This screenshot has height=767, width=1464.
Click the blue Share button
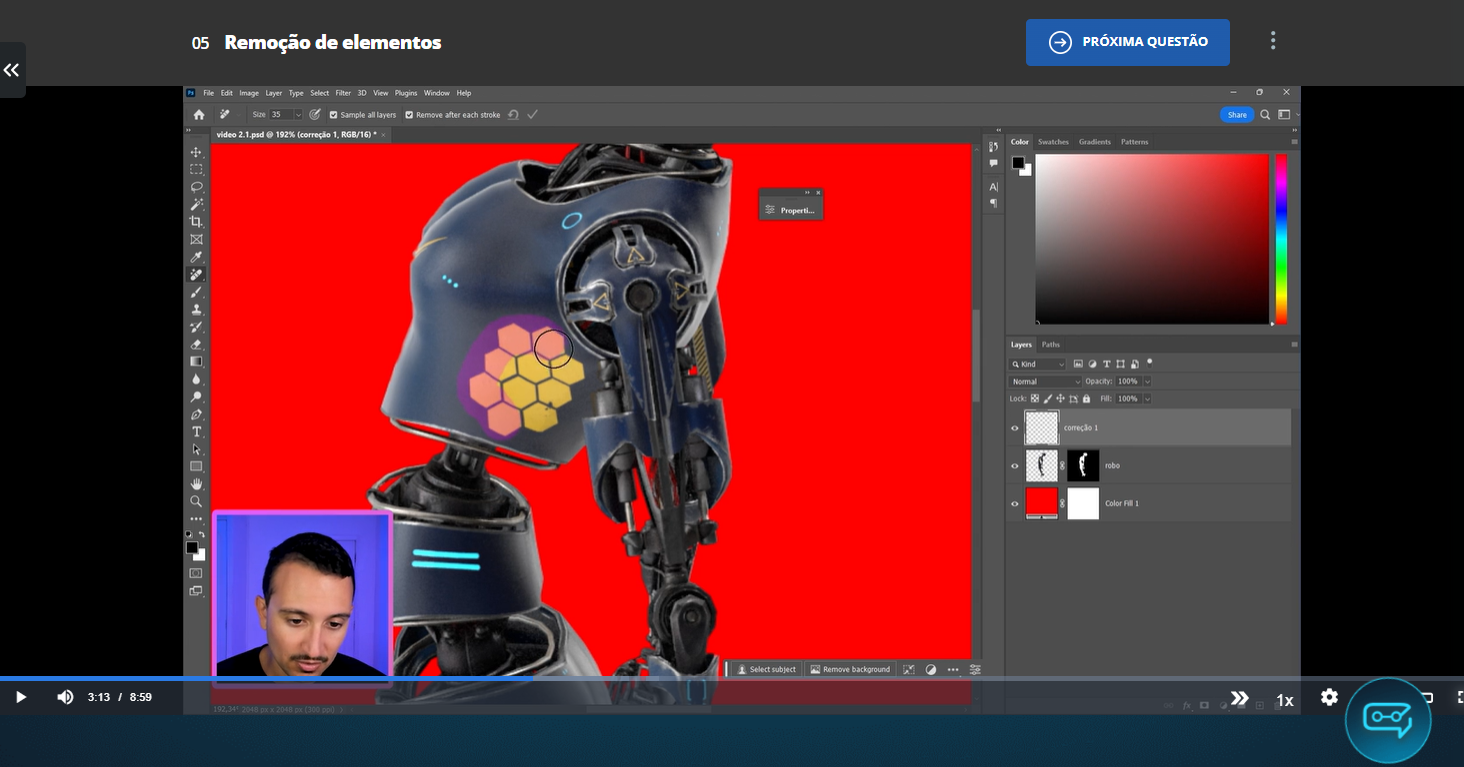tap(1237, 115)
